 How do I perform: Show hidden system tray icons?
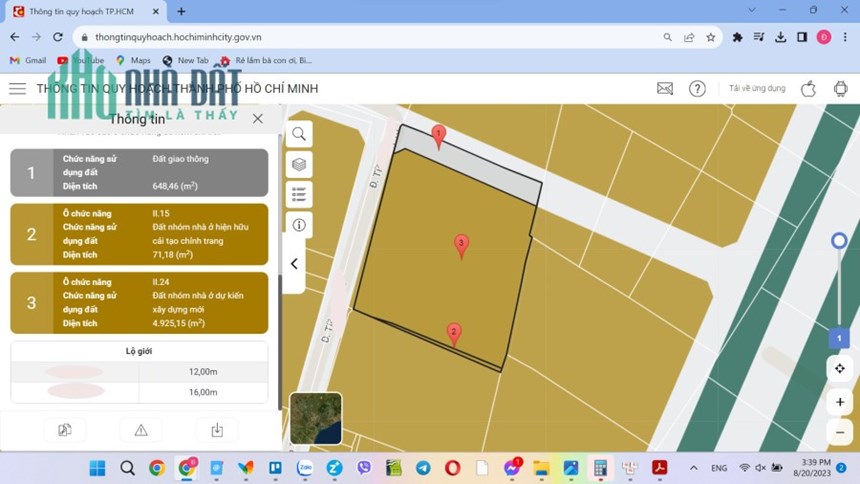click(x=694, y=468)
